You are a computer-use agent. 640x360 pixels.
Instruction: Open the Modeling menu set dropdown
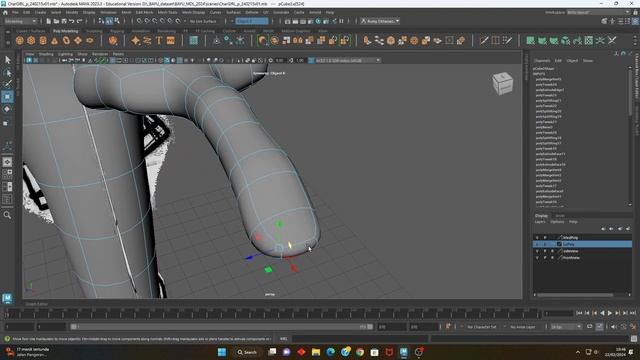(20, 21)
